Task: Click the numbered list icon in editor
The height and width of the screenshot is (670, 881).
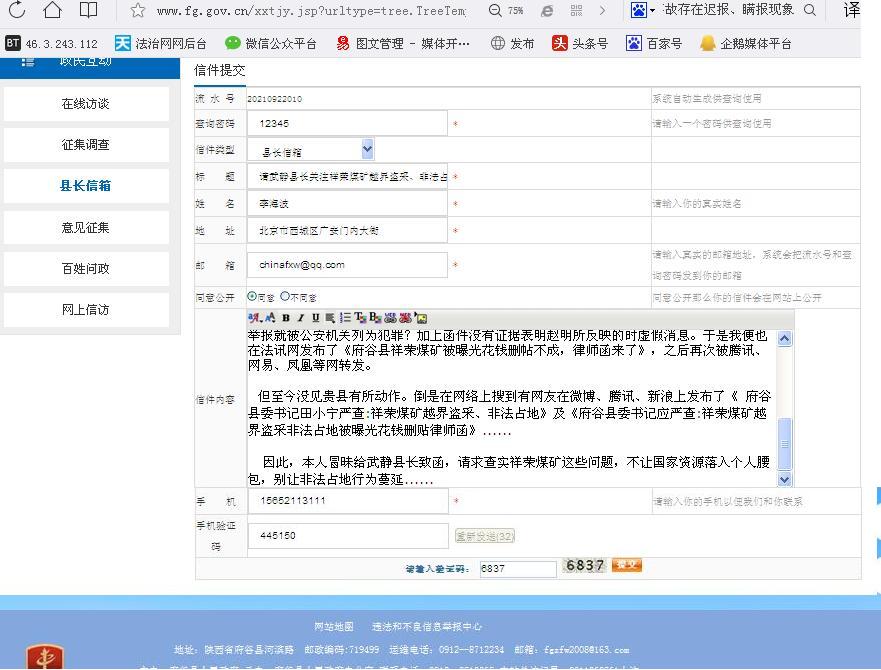Action: pos(345,318)
